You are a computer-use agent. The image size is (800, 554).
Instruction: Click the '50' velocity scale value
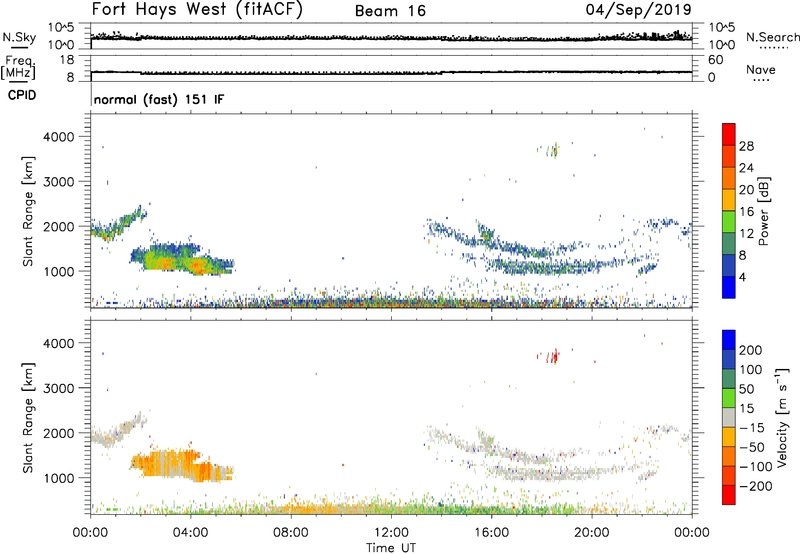tap(746, 389)
